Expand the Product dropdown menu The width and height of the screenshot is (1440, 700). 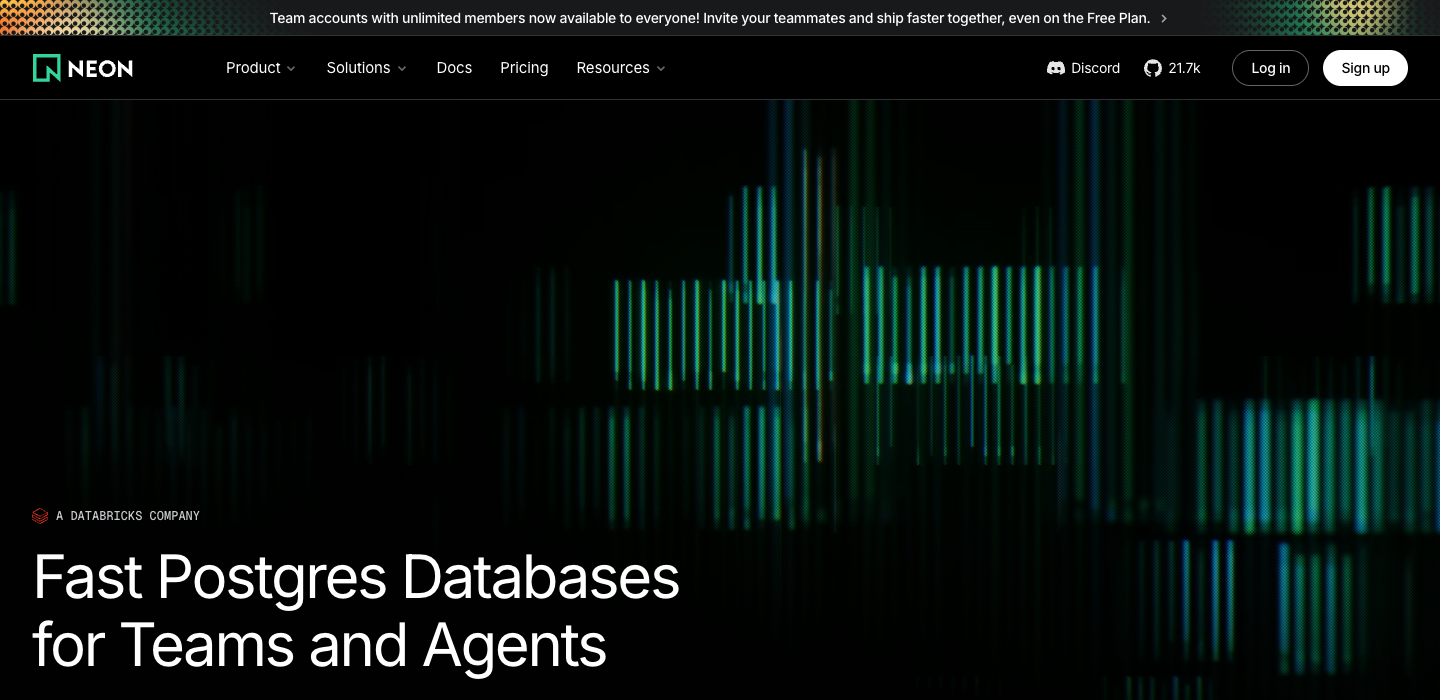coord(261,68)
